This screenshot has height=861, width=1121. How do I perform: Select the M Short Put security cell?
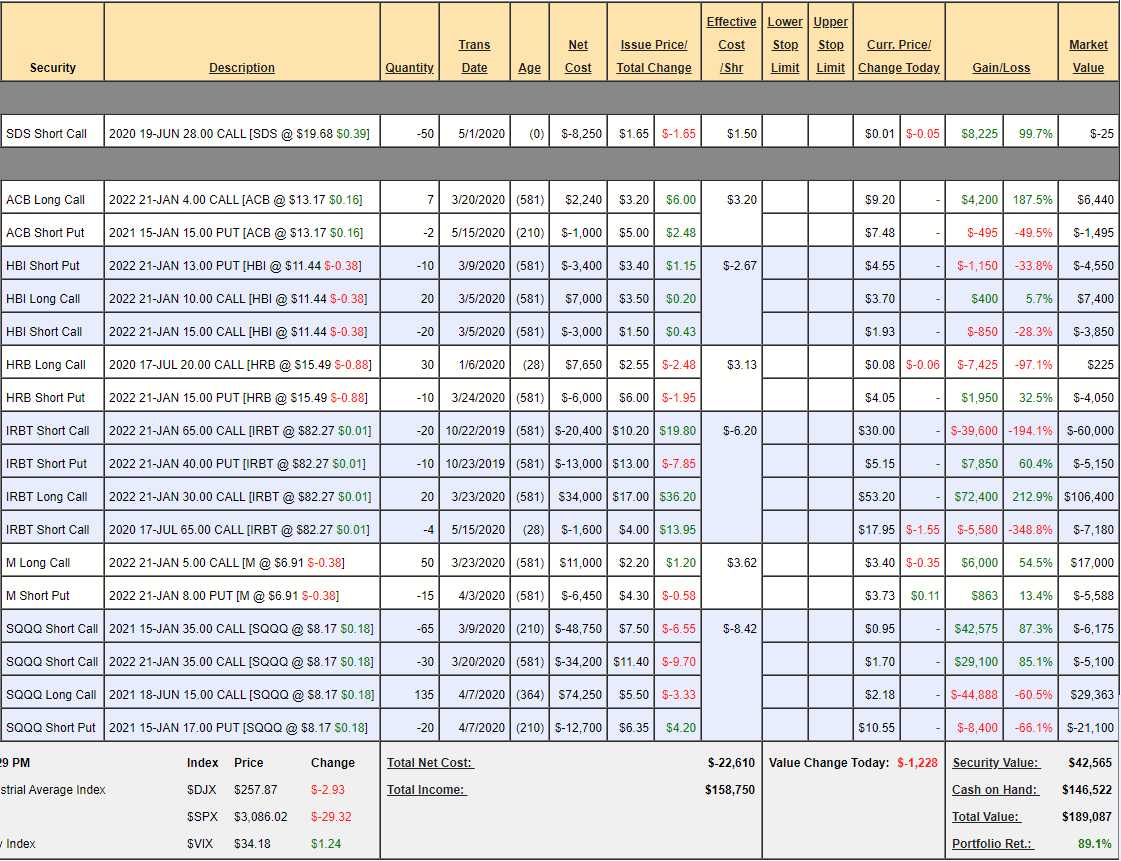tap(38, 596)
